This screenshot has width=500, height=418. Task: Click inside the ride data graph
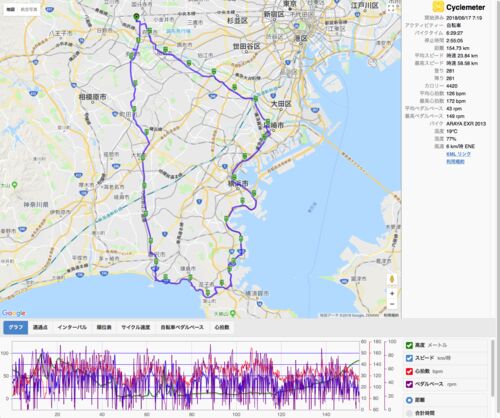(186, 376)
